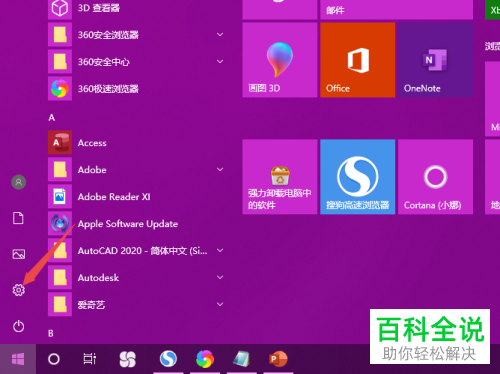The image size is (500, 374).
Task: Open Adobe Reader XI icon
Action: (x=60, y=197)
